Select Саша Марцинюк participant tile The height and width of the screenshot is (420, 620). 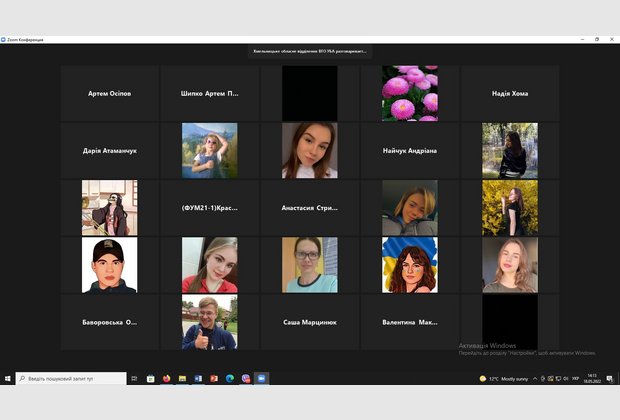click(x=309, y=322)
